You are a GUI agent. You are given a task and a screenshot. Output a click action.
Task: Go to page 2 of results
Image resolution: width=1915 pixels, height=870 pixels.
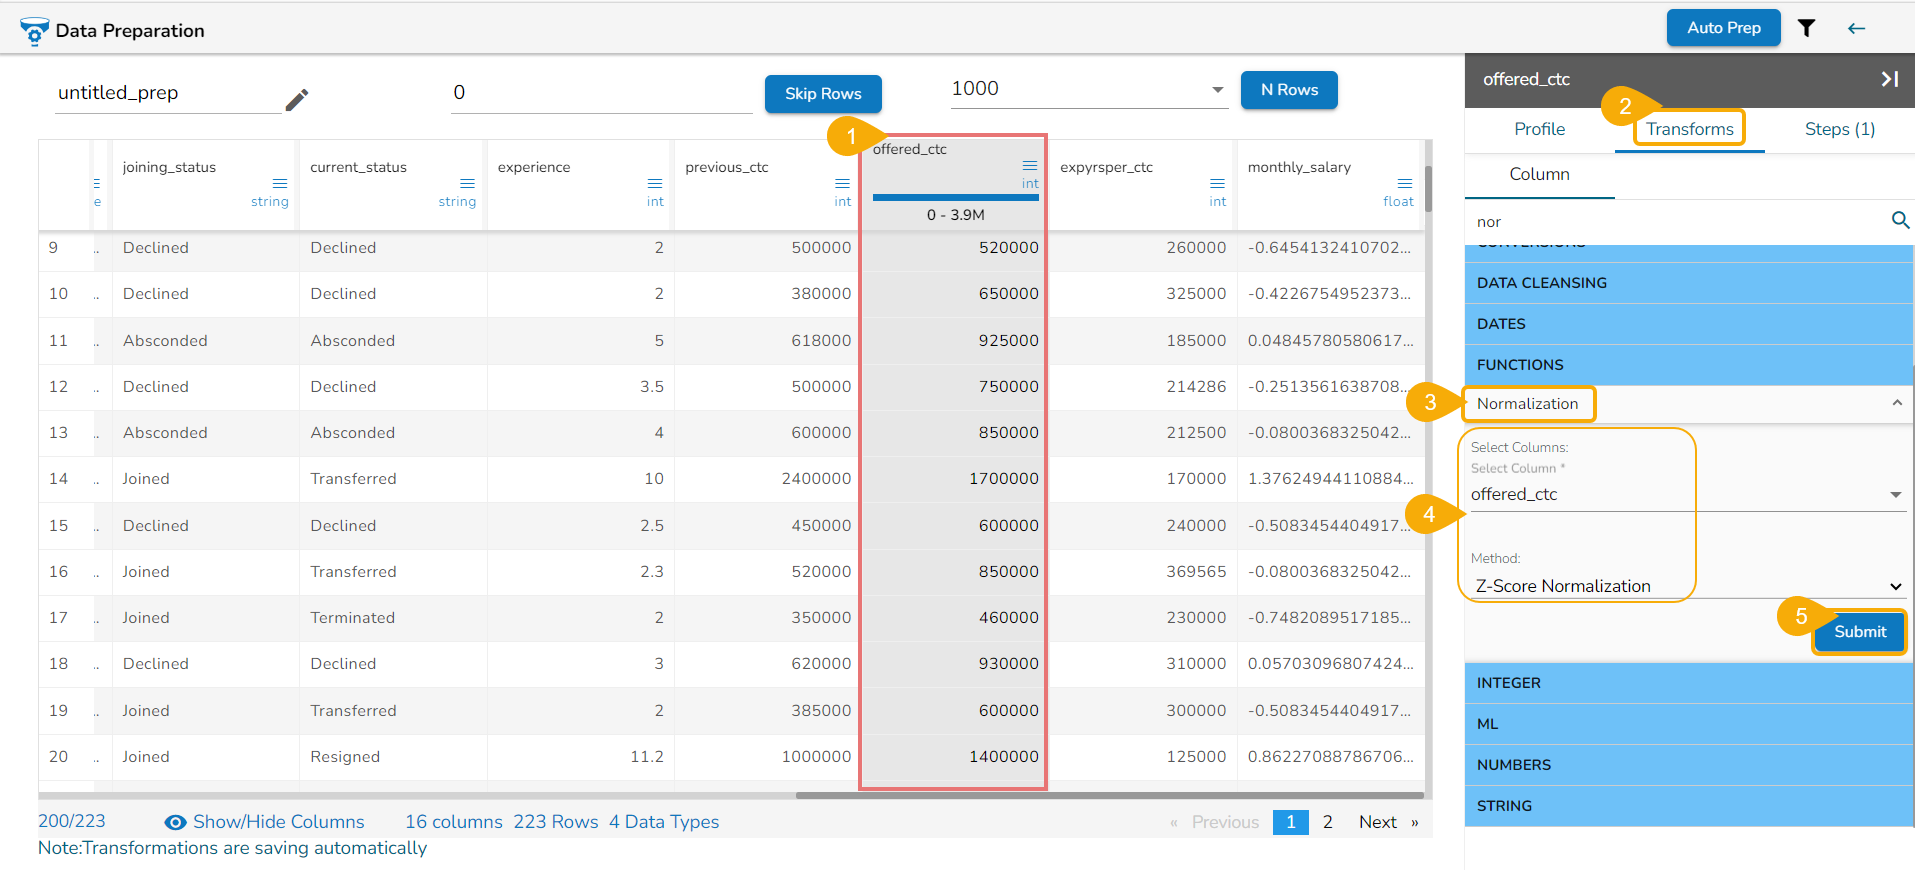[1327, 822]
